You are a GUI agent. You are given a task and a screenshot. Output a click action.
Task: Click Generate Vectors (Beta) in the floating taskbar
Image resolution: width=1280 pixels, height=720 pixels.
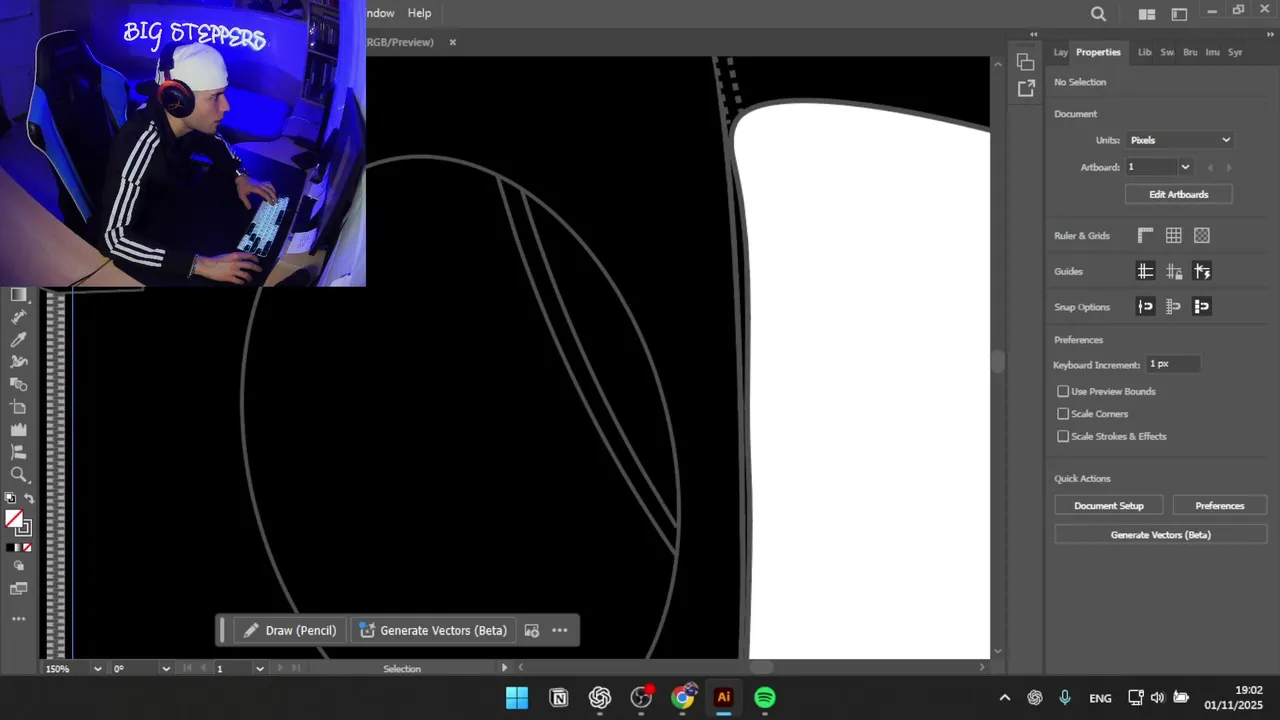(433, 630)
